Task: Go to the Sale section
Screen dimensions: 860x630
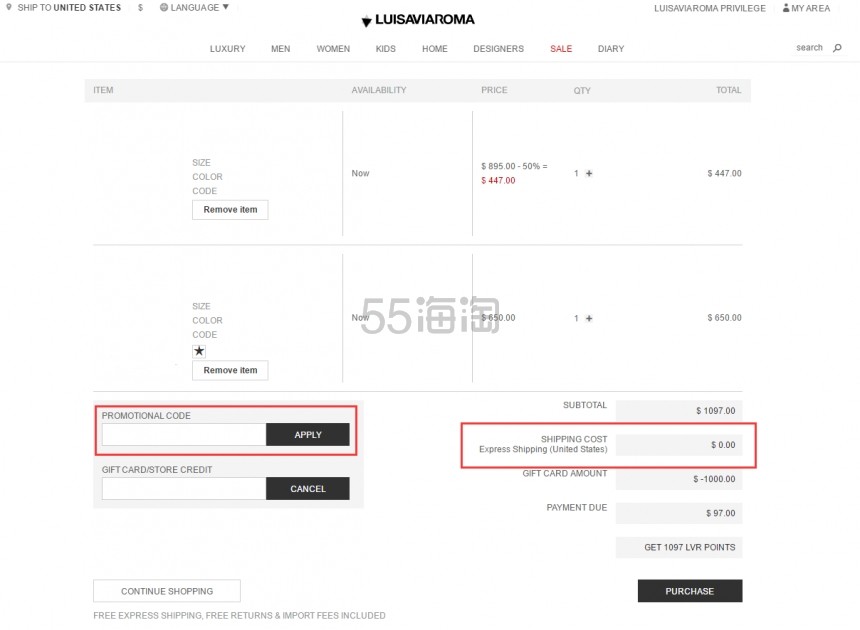Action: coord(561,49)
